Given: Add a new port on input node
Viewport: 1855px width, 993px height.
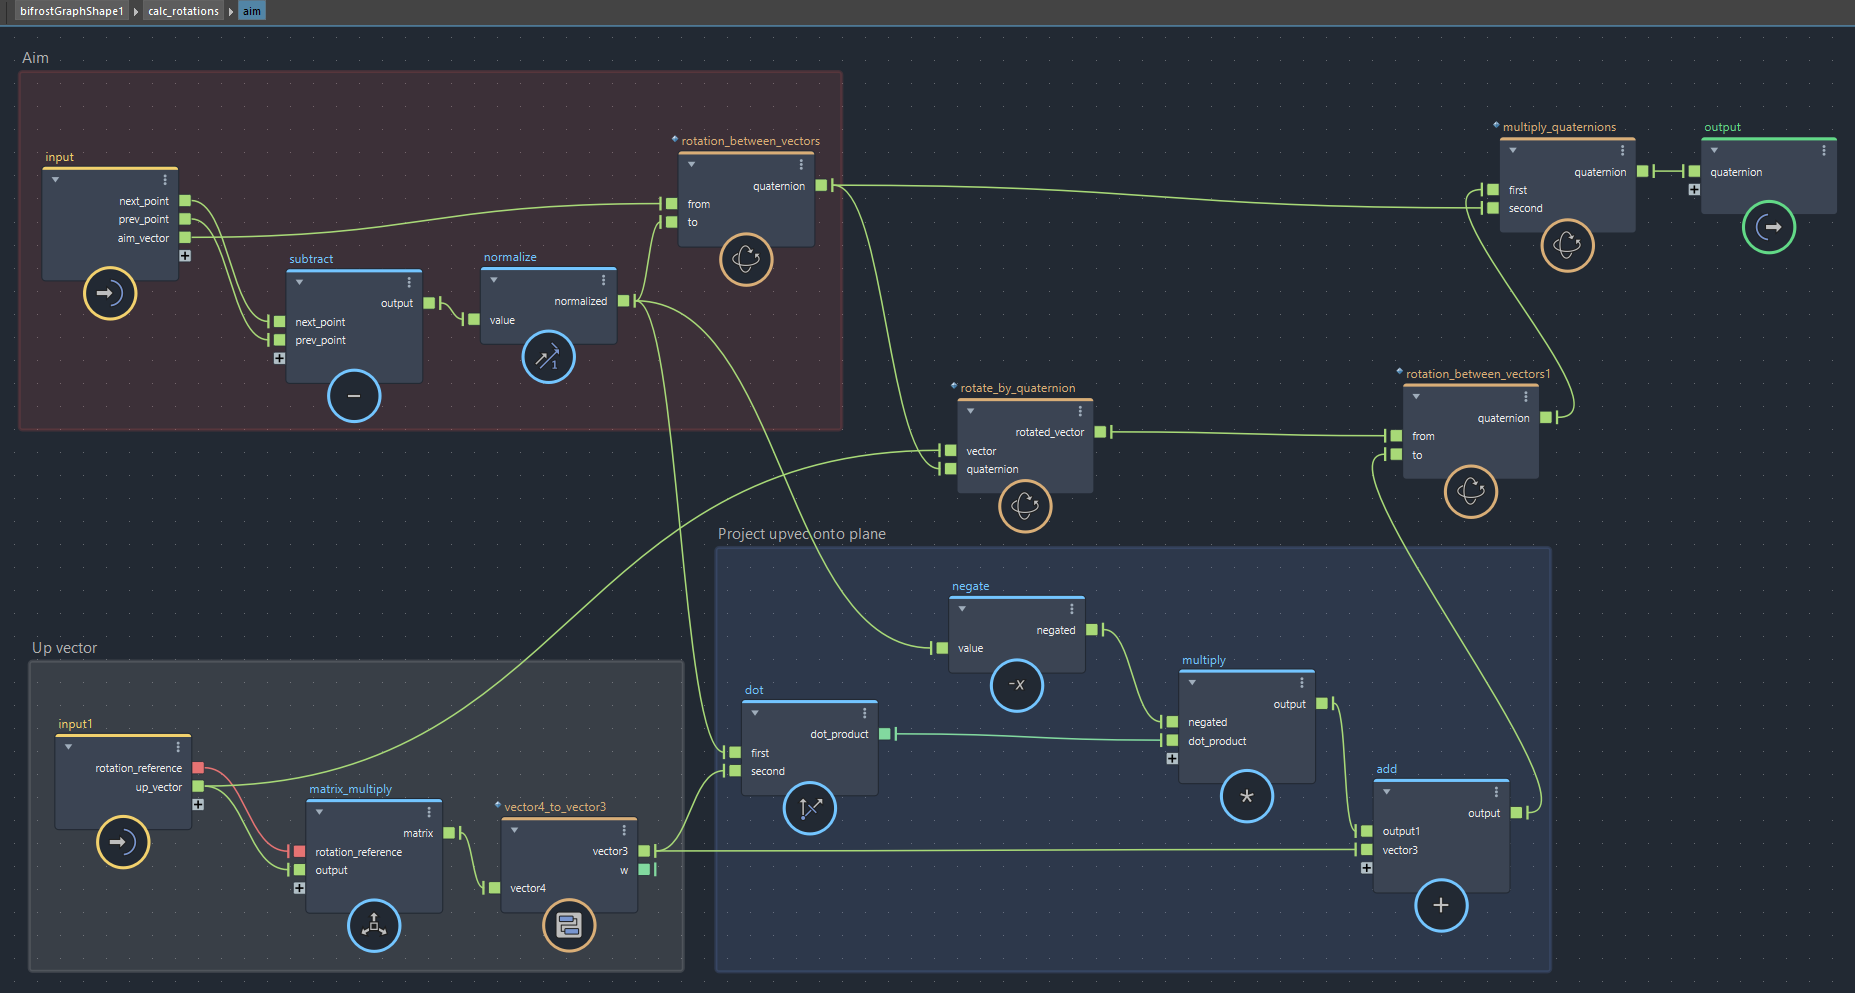Looking at the screenshot, I should click(x=185, y=256).
